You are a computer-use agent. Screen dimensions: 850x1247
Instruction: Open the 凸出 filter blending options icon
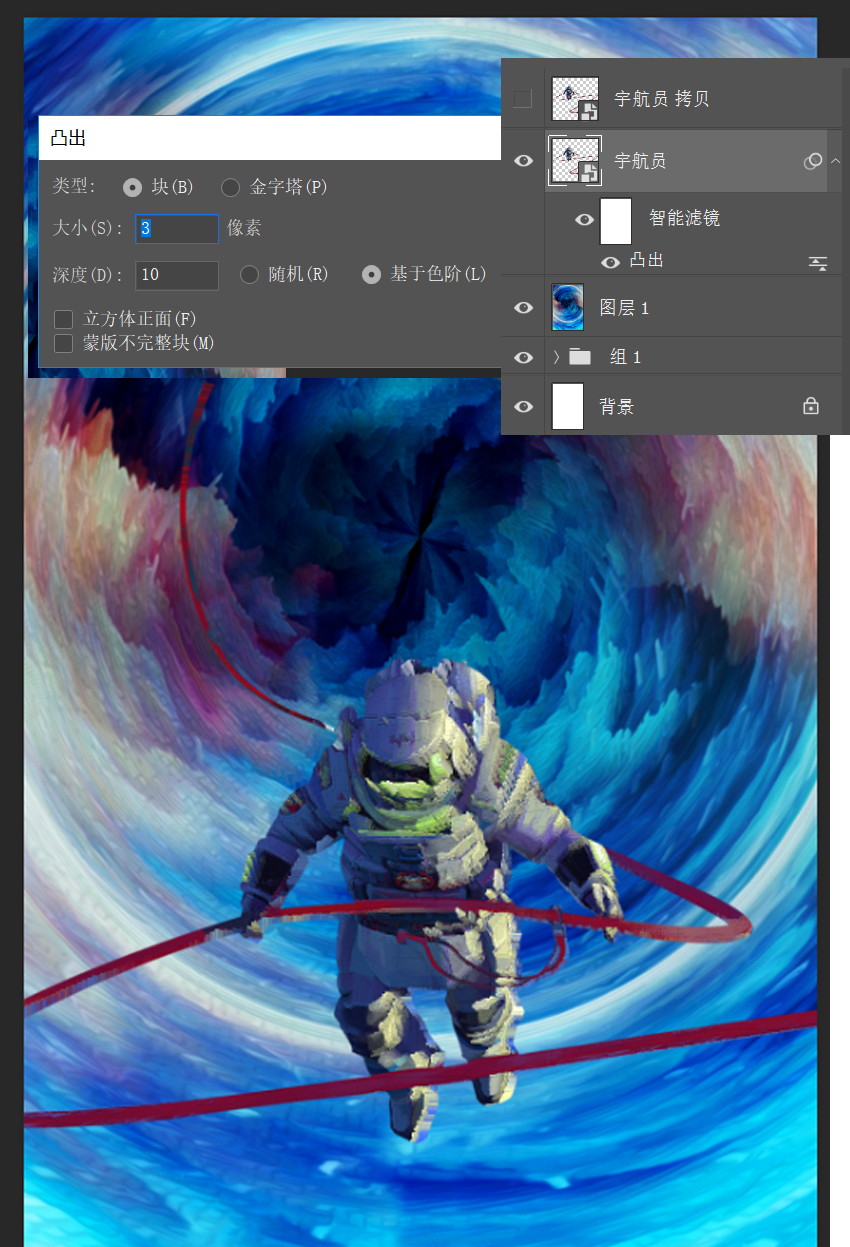818,264
